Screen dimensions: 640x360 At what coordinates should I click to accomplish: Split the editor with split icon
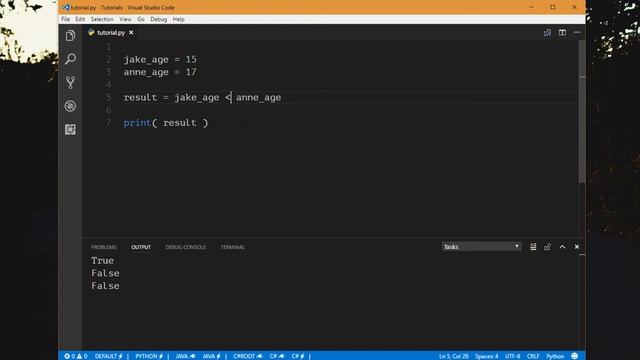562,33
